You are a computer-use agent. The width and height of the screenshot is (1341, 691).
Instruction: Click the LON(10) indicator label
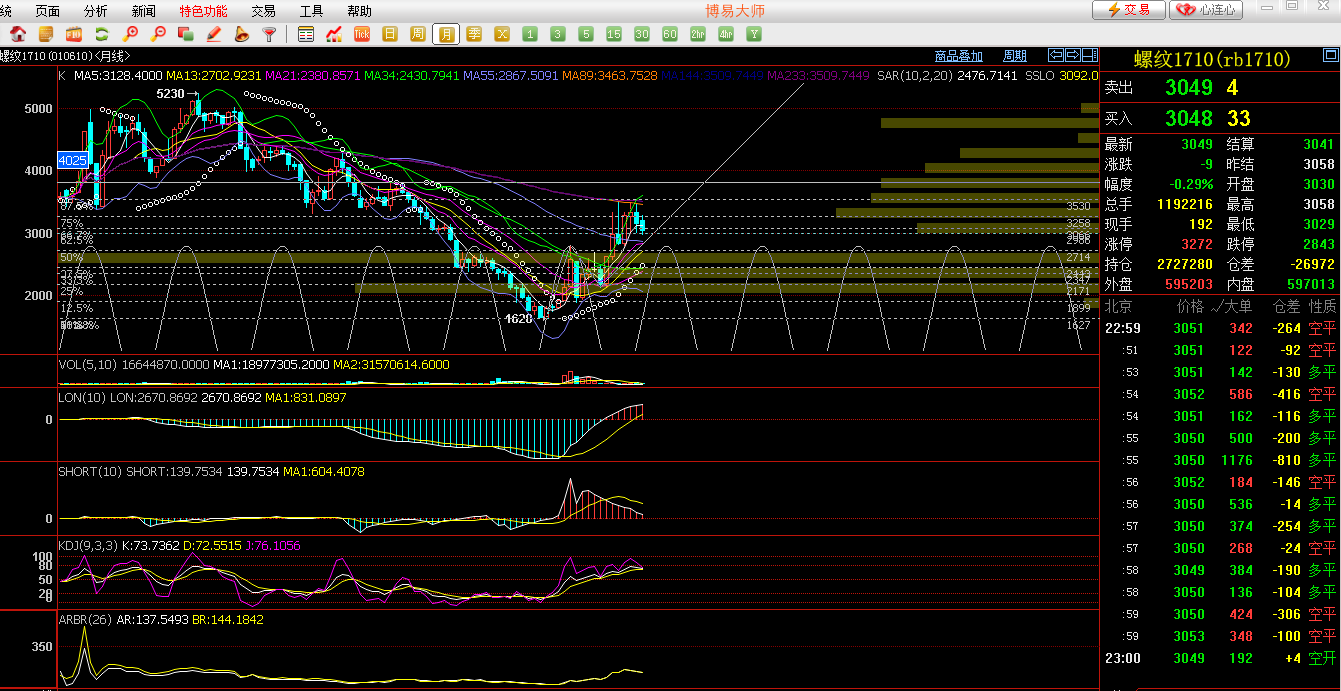(83, 397)
